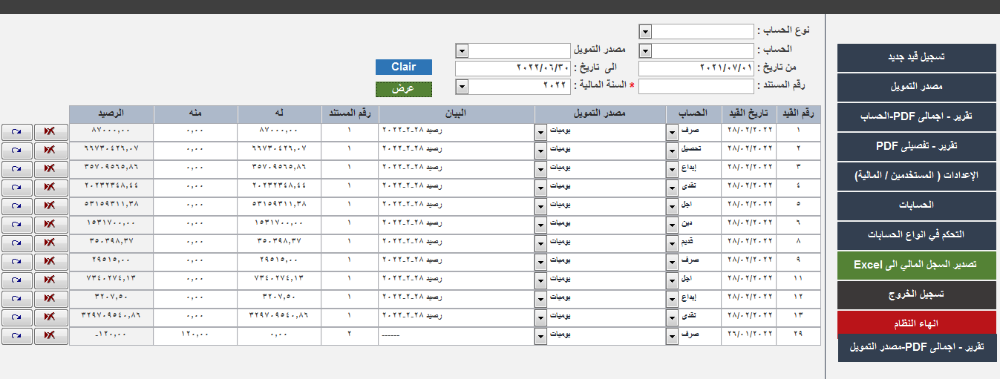Open the الحساب dropdown showing دين in entry 6
The height and width of the screenshot is (379, 1000).
(x=672, y=225)
